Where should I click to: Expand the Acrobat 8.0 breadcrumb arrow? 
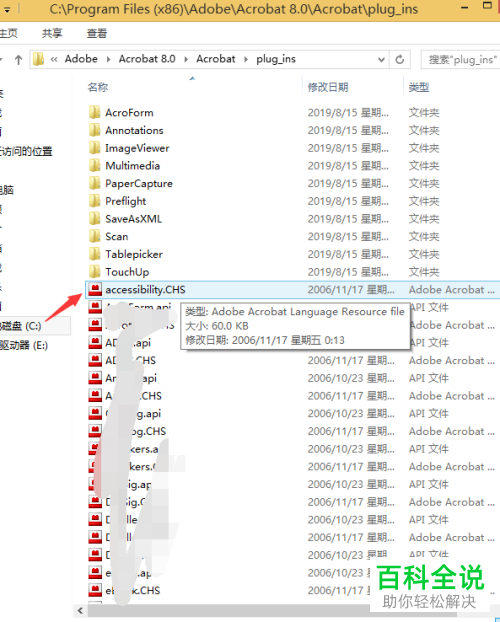click(x=186, y=60)
